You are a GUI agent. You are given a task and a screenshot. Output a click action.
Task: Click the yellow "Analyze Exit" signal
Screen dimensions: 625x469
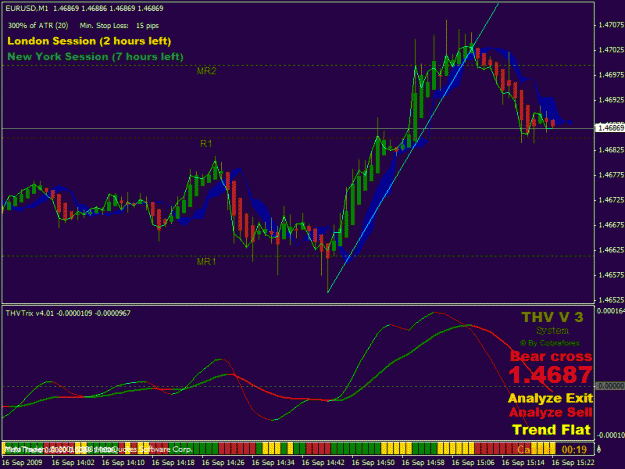(x=550, y=398)
